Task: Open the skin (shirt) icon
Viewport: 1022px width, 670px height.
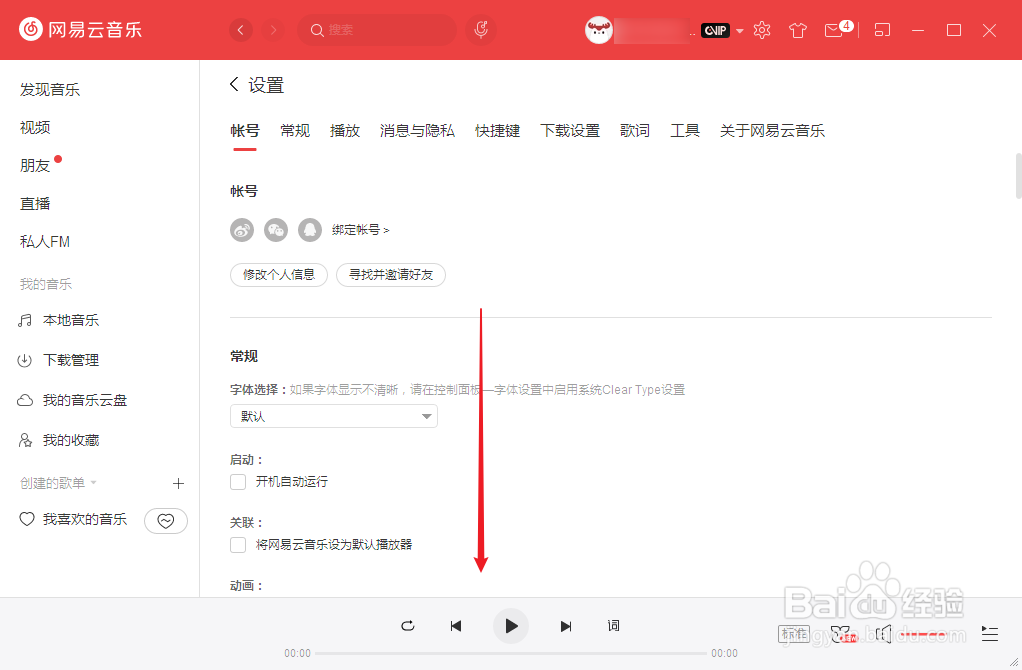Action: (798, 30)
